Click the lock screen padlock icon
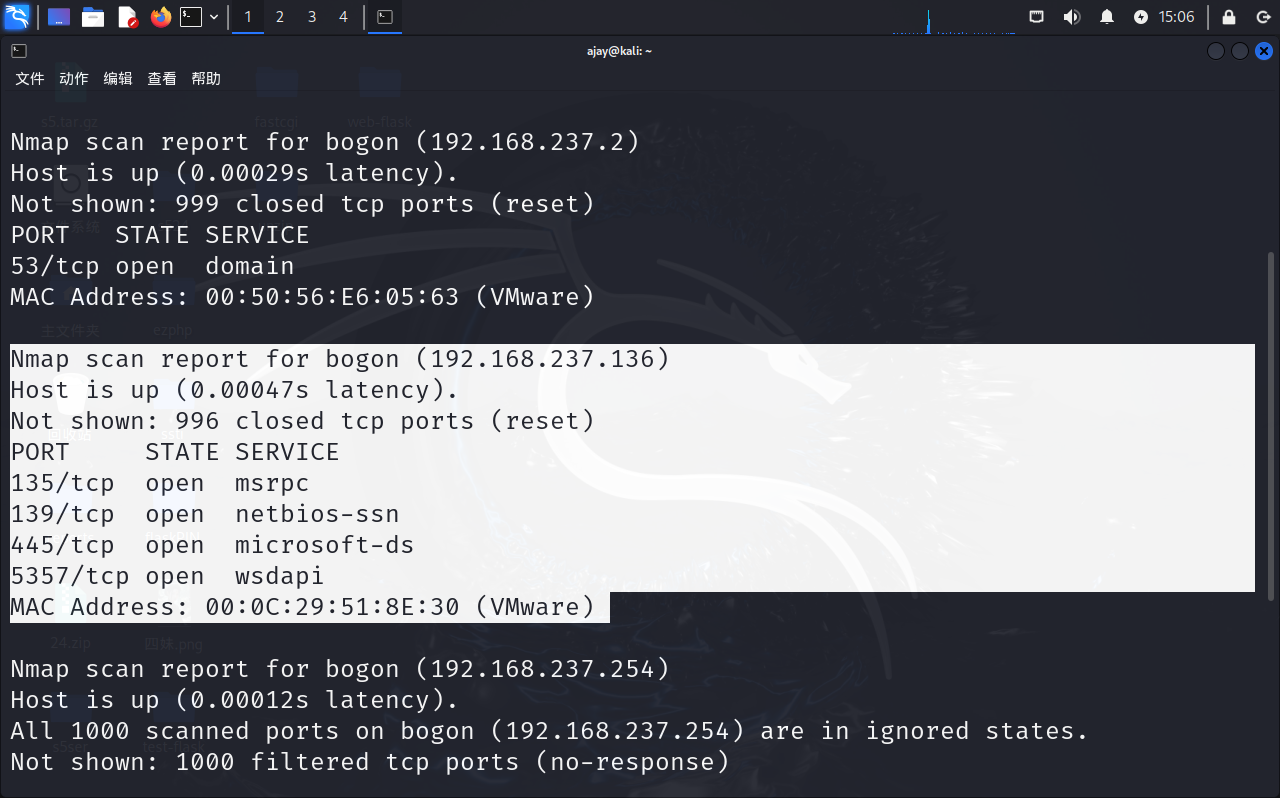Image resolution: width=1280 pixels, height=798 pixels. coord(1229,17)
